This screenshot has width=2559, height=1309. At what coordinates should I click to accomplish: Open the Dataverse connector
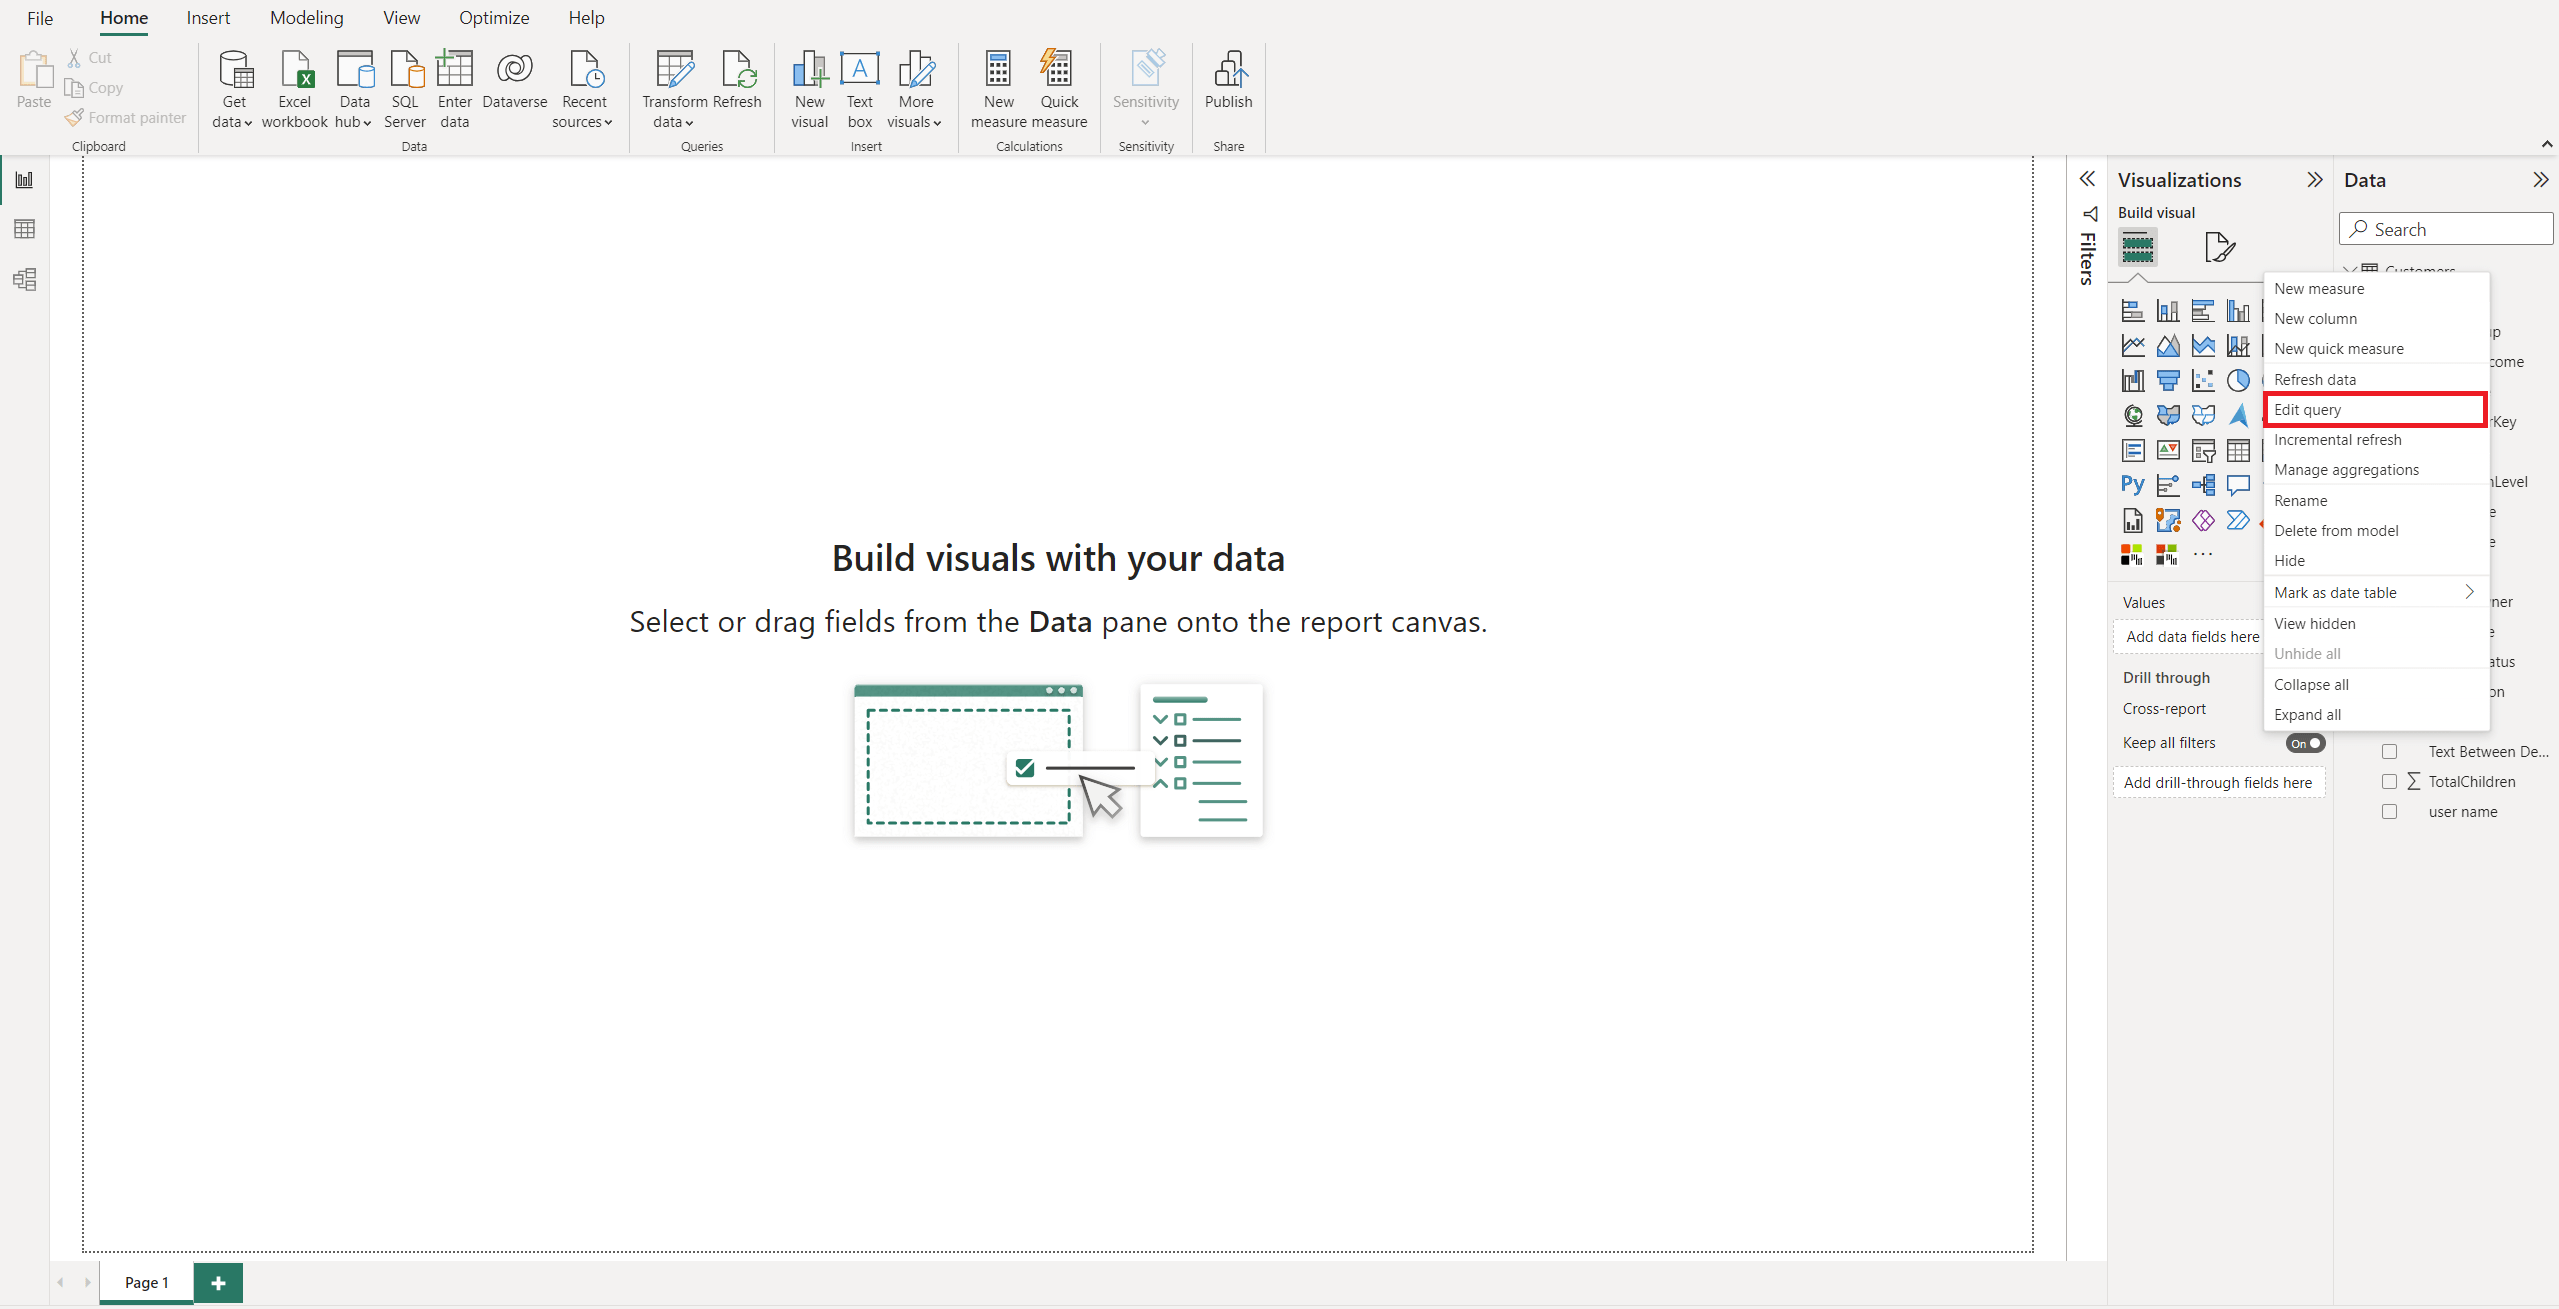tap(514, 88)
